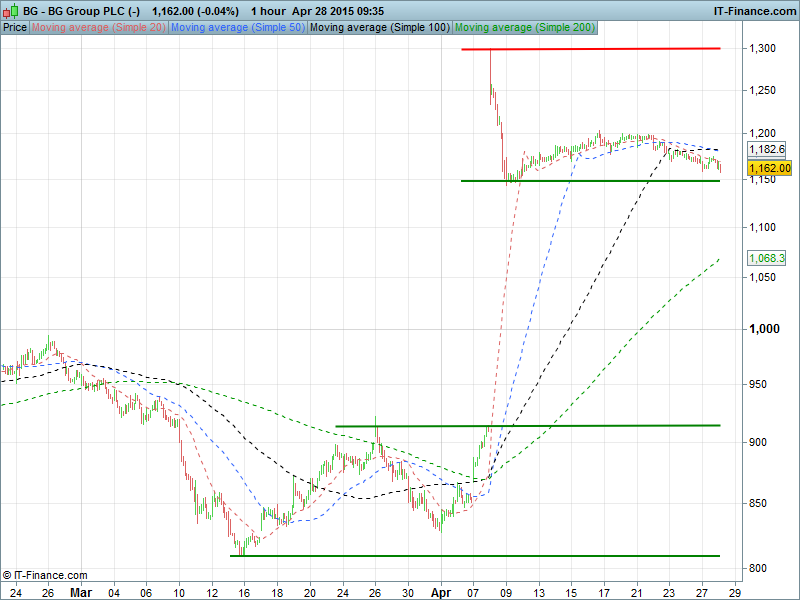Click the 1,182.6 moving average value tag
The width and height of the screenshot is (800, 600).
[x=766, y=149]
